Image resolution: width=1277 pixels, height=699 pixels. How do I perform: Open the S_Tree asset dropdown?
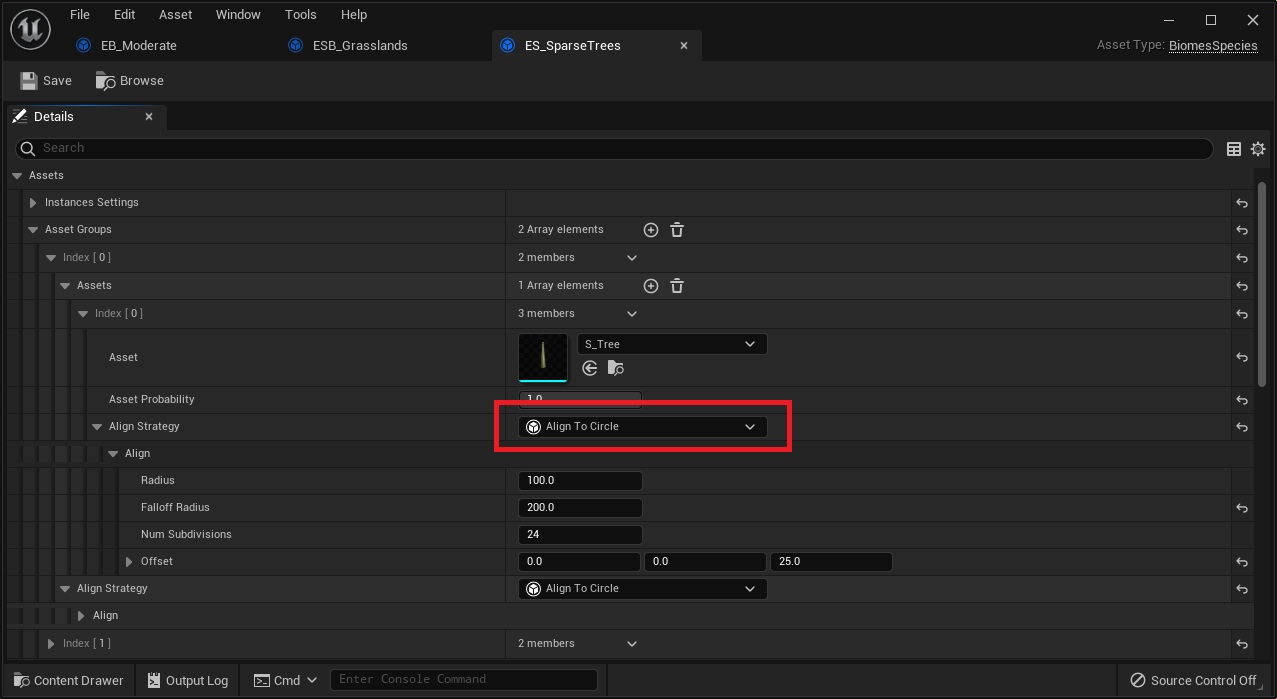671,344
